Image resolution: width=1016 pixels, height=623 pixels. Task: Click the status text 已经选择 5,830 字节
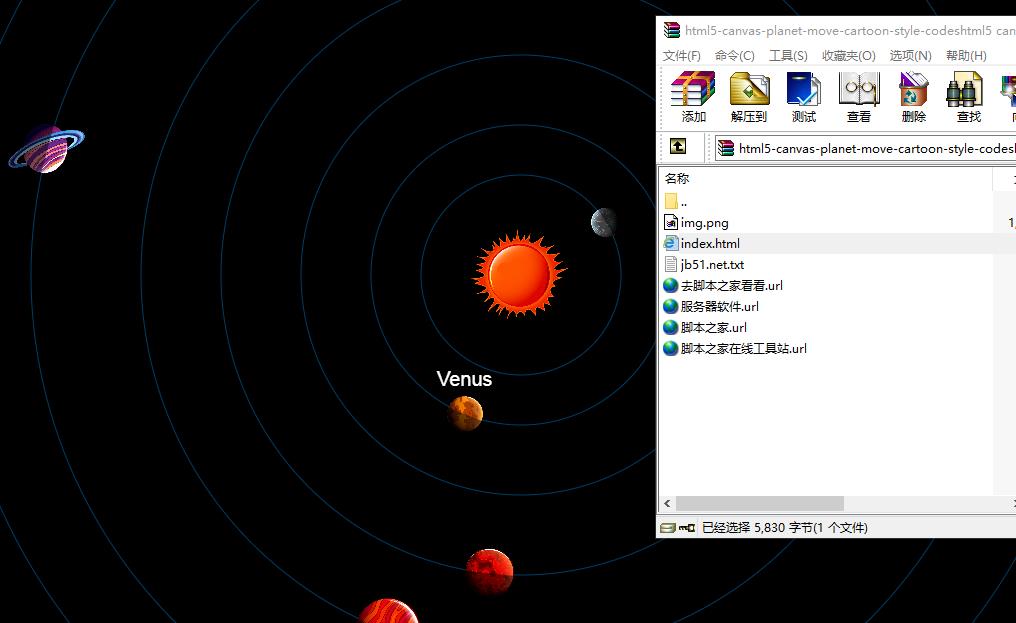[x=785, y=528]
